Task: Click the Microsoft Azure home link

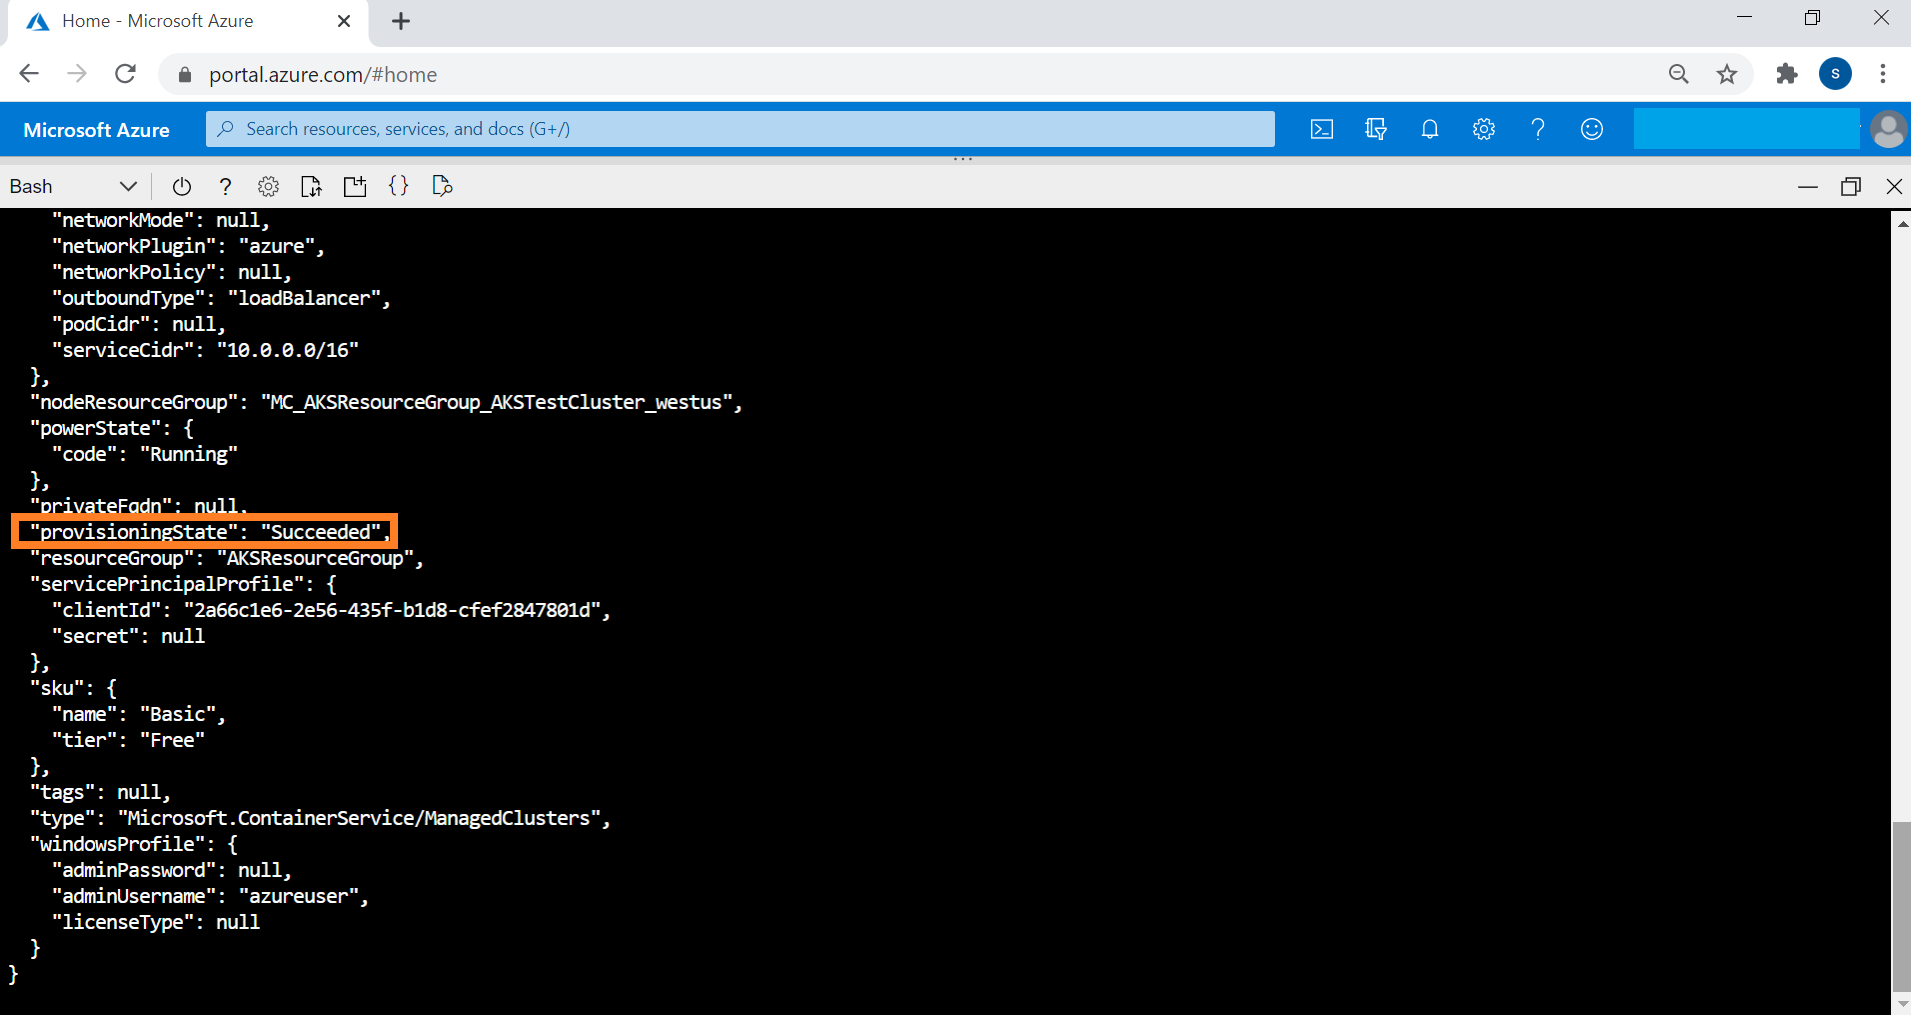Action: [x=96, y=130]
